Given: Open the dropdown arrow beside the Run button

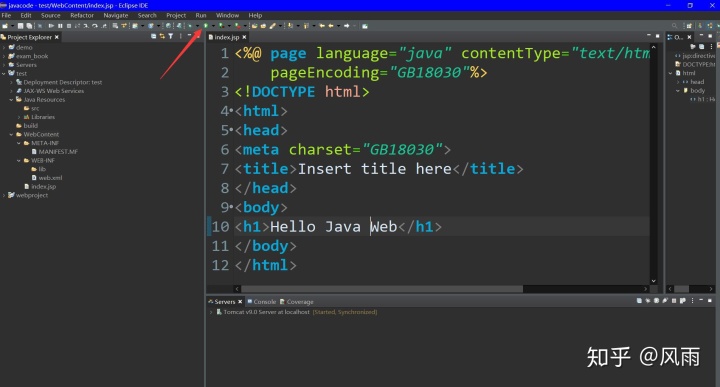Looking at the screenshot, I should 213,26.
